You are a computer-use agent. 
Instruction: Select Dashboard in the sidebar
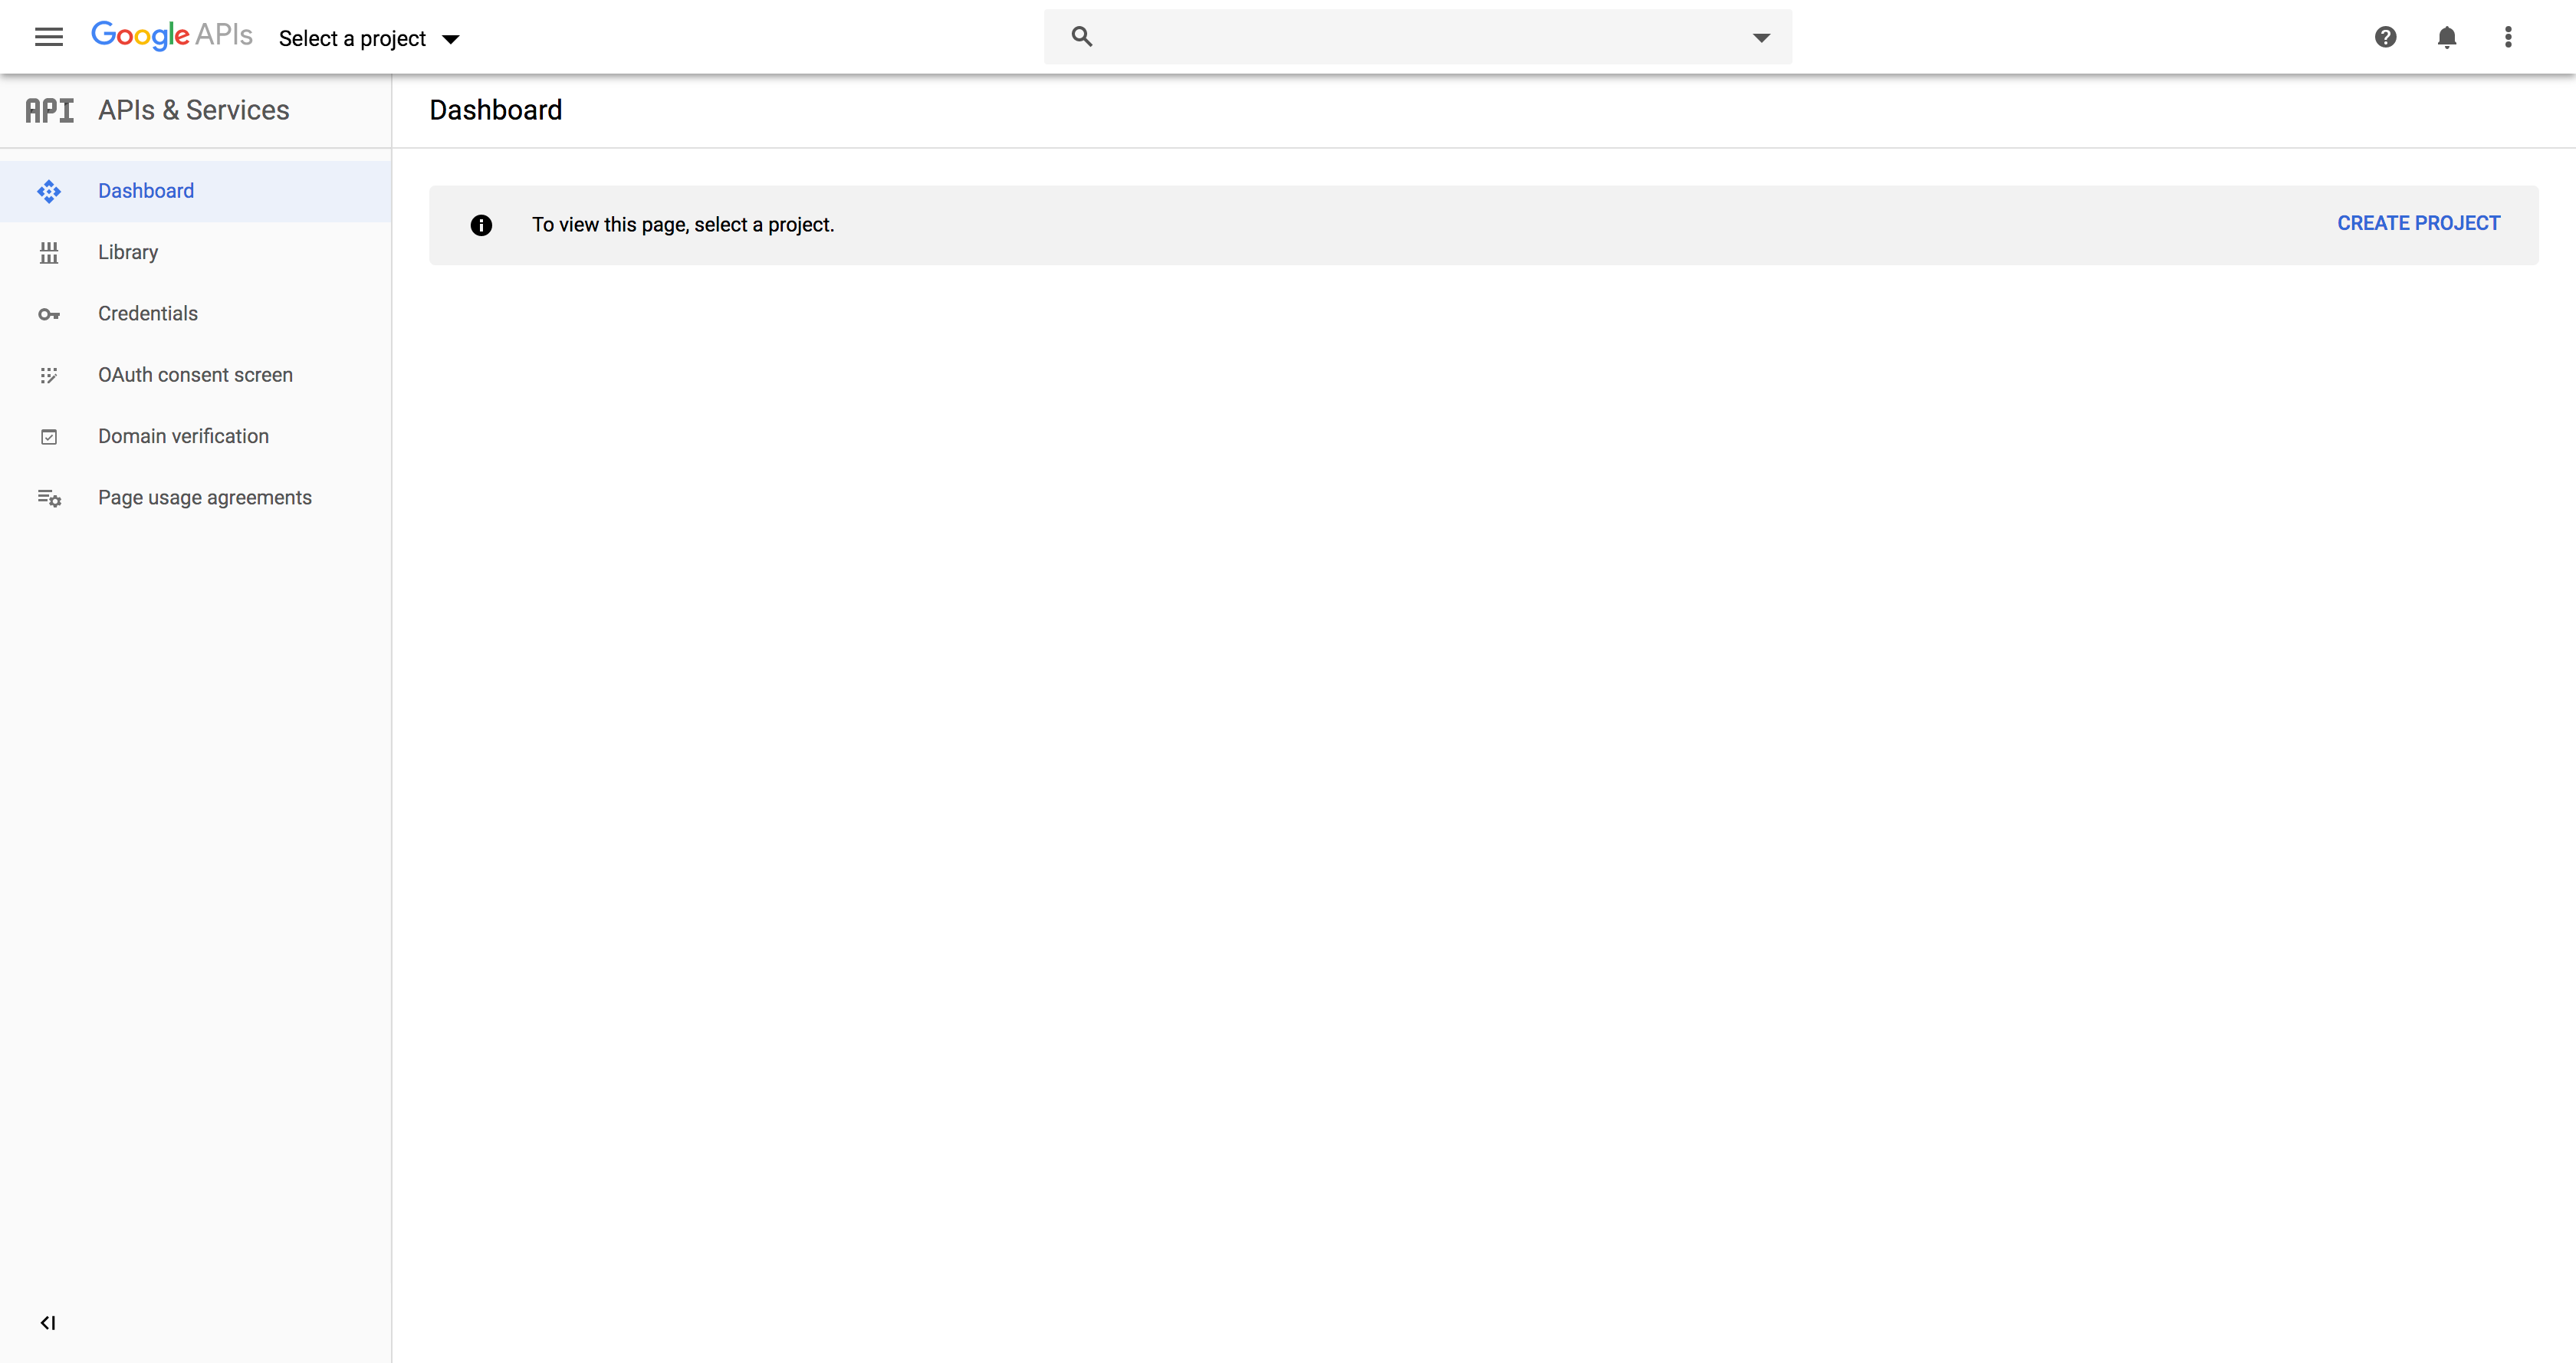146,191
